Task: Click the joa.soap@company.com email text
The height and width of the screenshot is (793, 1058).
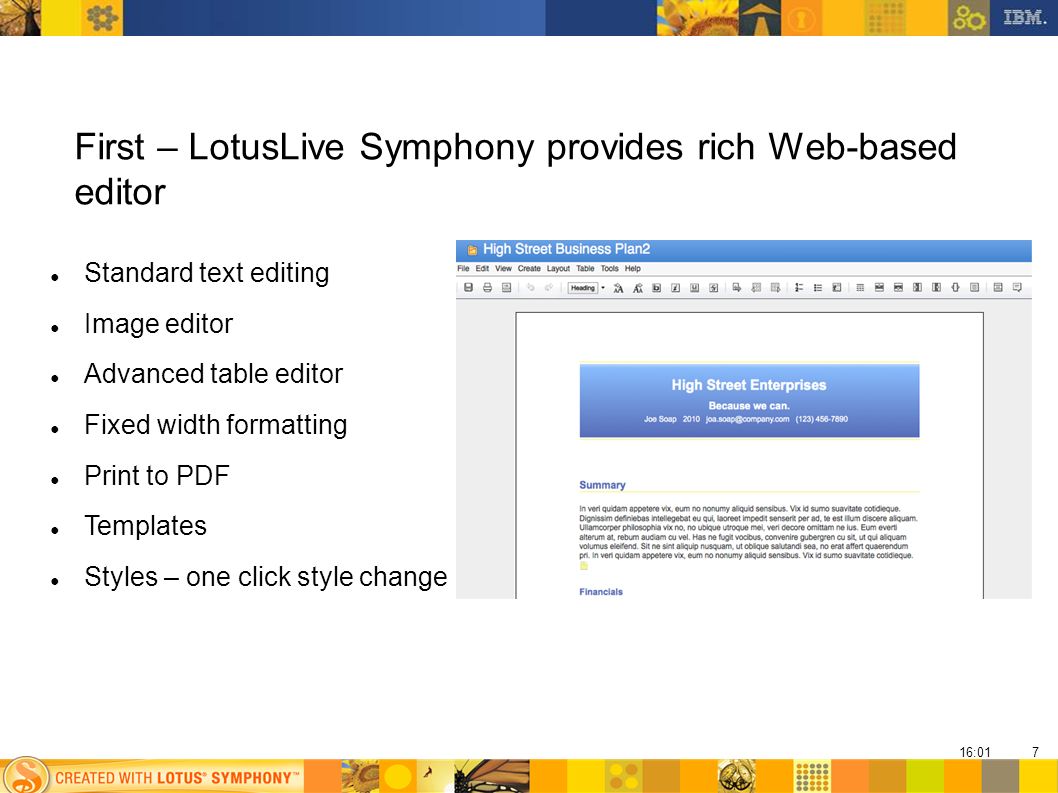Action: click(x=748, y=419)
